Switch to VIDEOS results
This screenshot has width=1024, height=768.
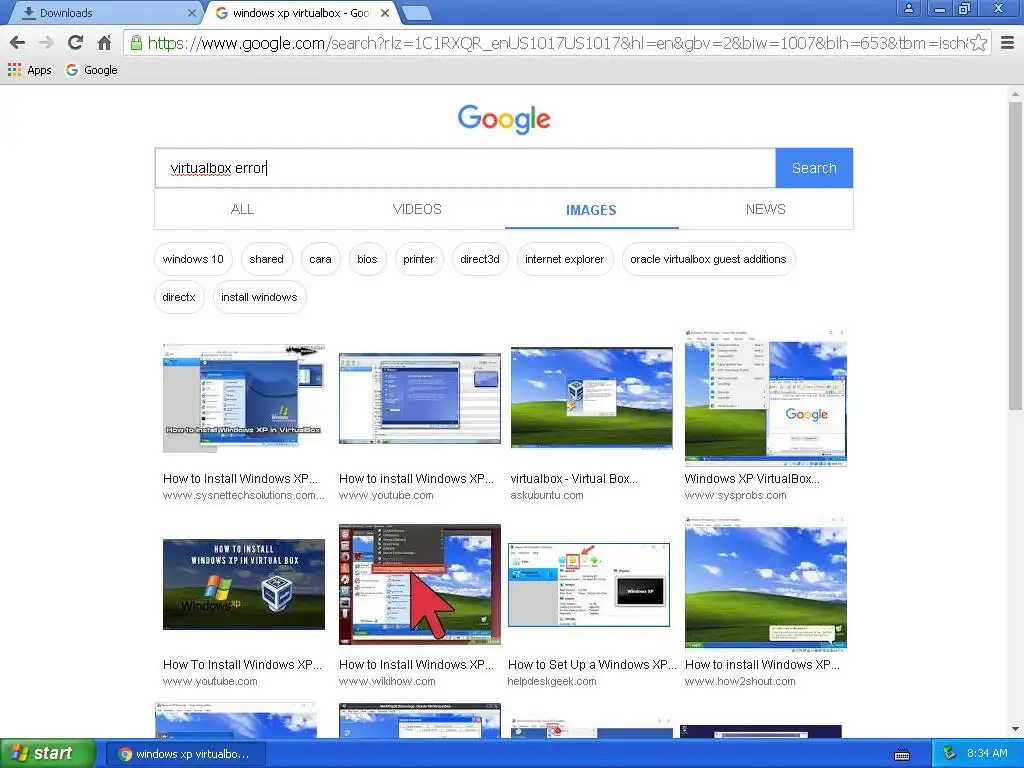(417, 210)
